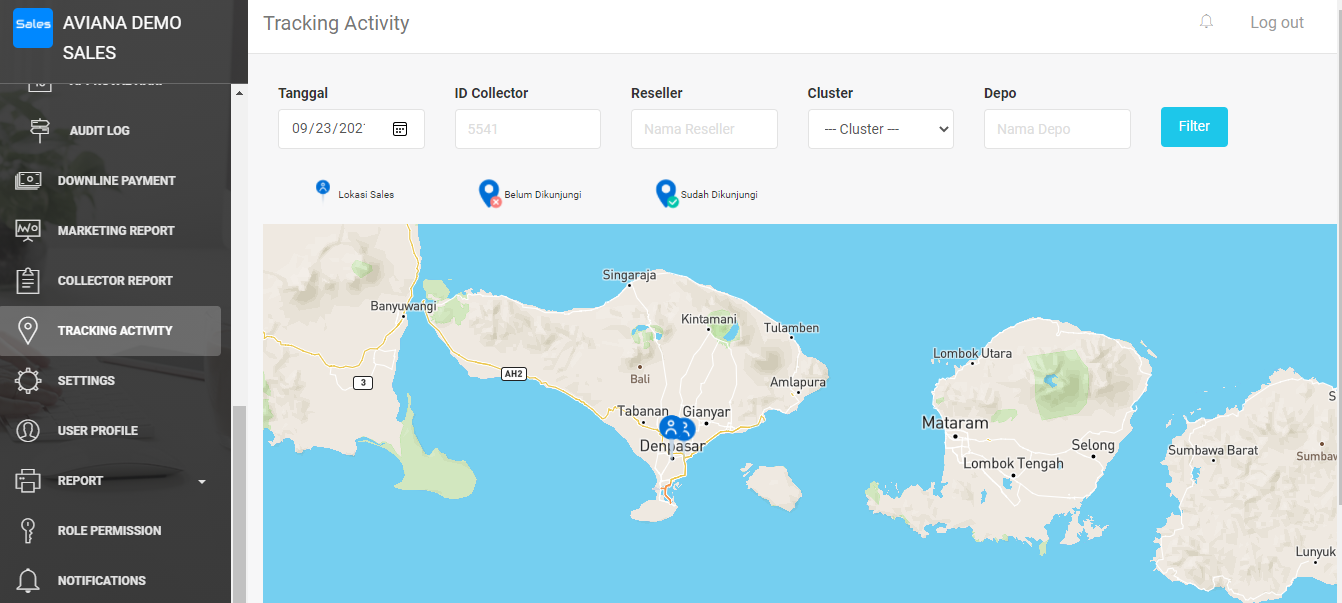The width and height of the screenshot is (1342, 603).
Task: Click the Marketing Report presentation icon
Action: 28,231
